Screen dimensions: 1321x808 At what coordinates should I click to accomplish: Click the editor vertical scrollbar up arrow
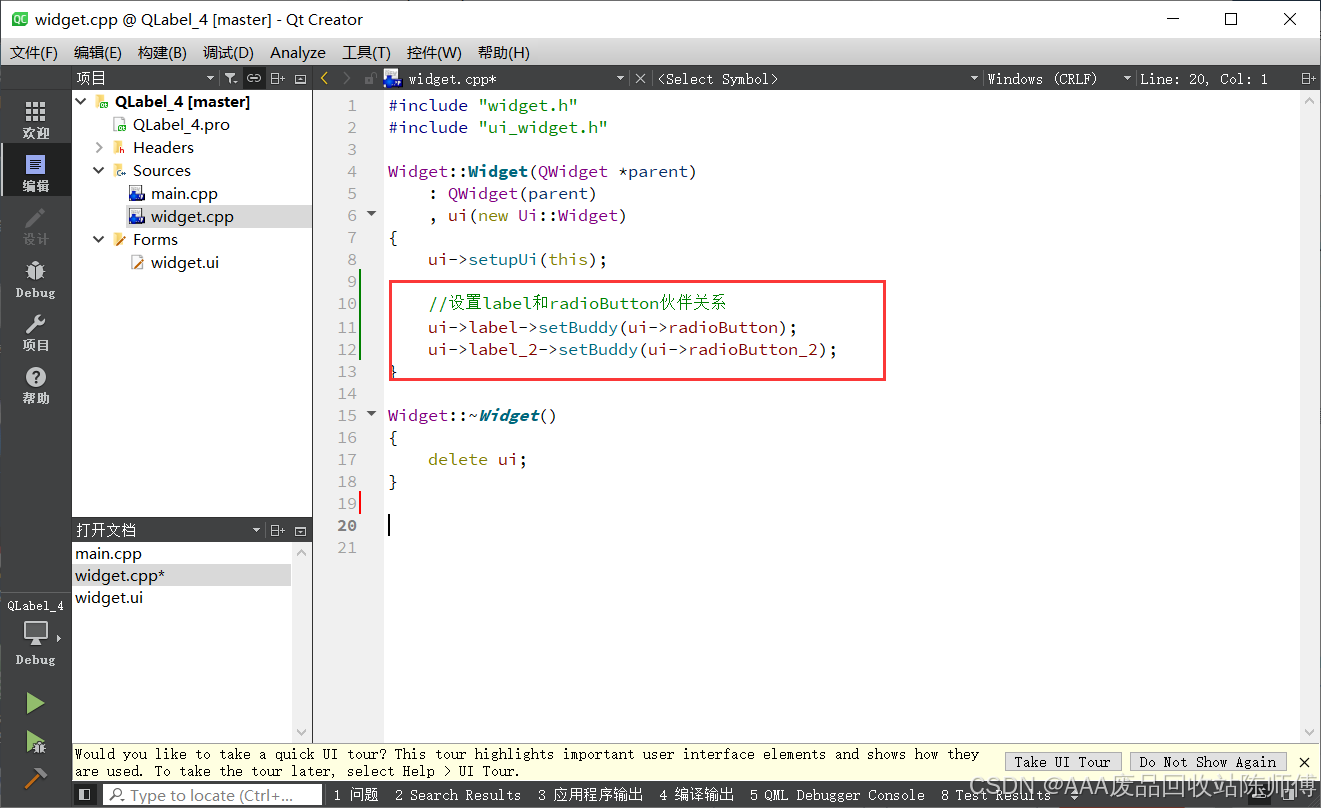tap(1310, 101)
